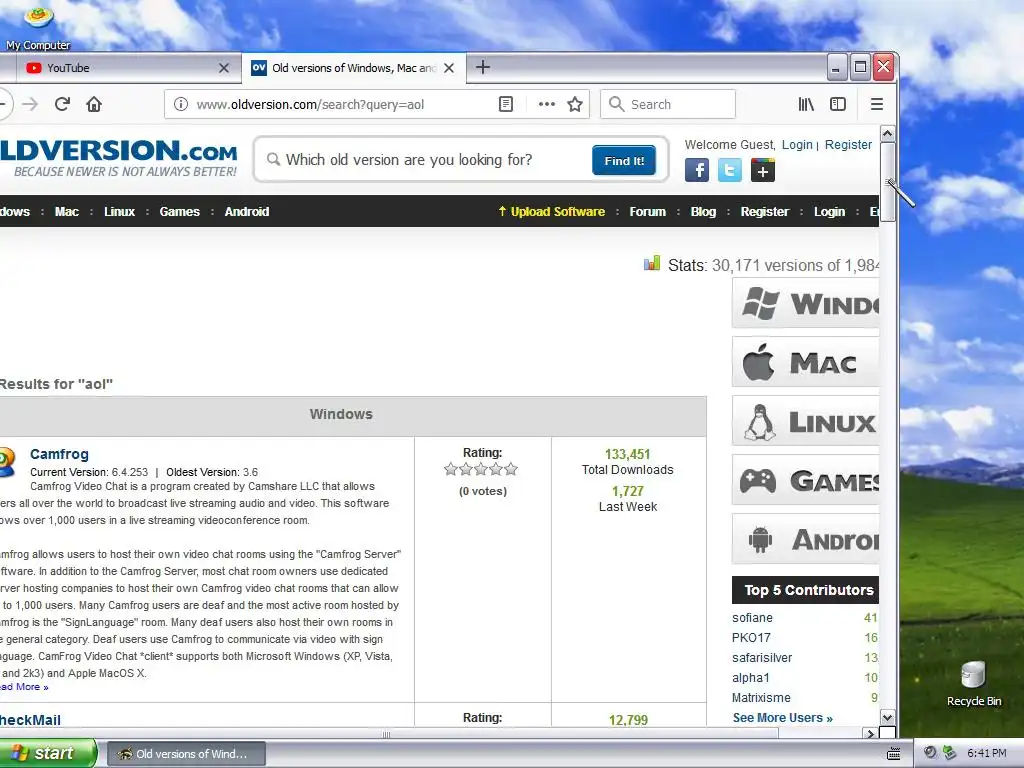Focus the 'Which old version' search field
The height and width of the screenshot is (768, 1024).
click(x=424, y=160)
